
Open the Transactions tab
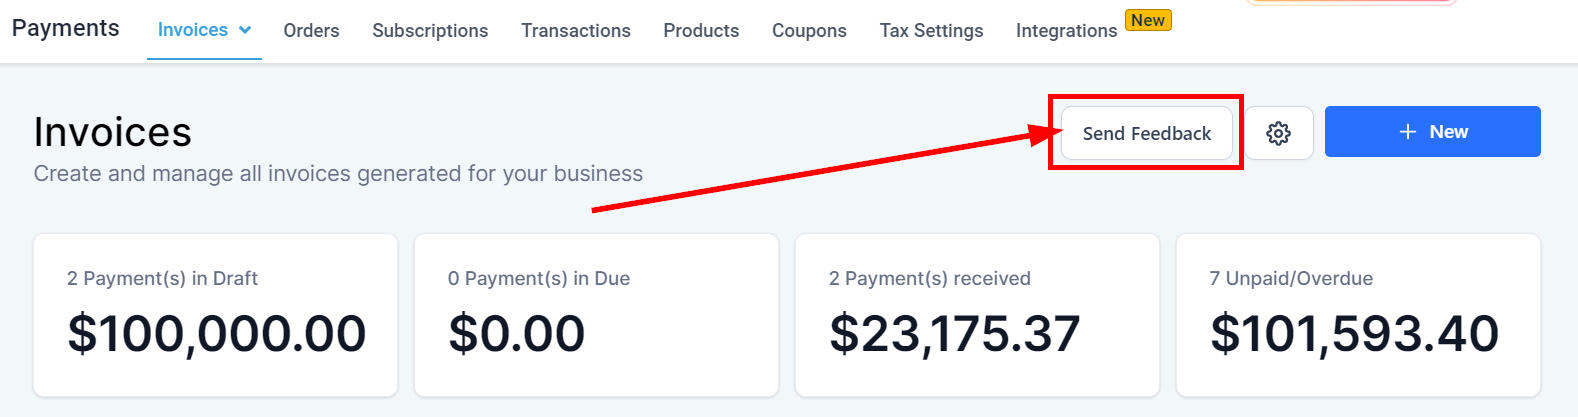click(576, 31)
